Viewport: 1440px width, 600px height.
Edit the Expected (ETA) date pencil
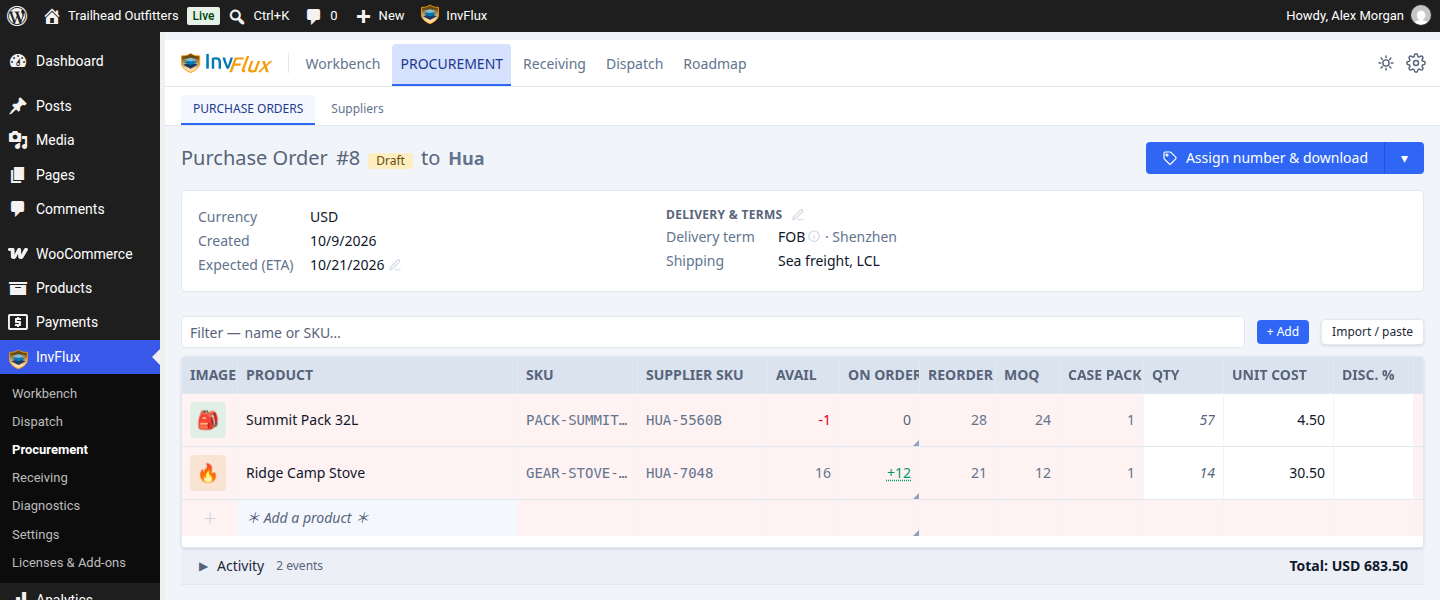tap(395, 265)
